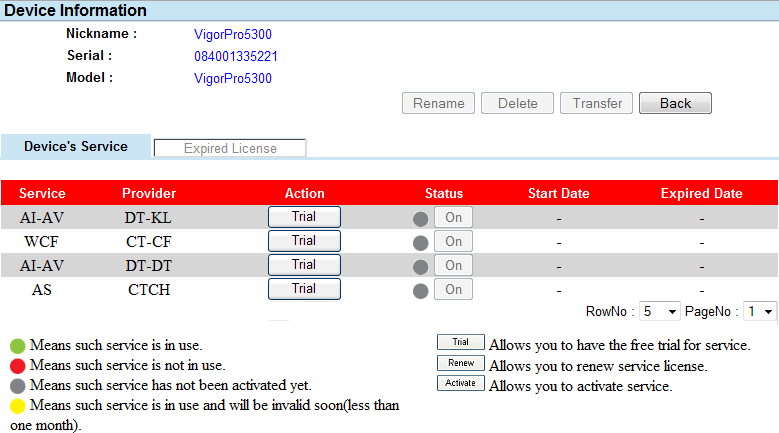
Task: Click the DT-DT provider cell
Action: (x=149, y=266)
